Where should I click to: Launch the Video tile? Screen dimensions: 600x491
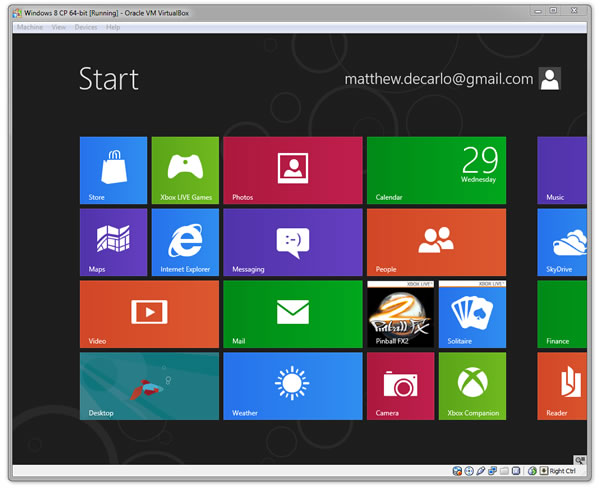[x=149, y=314]
